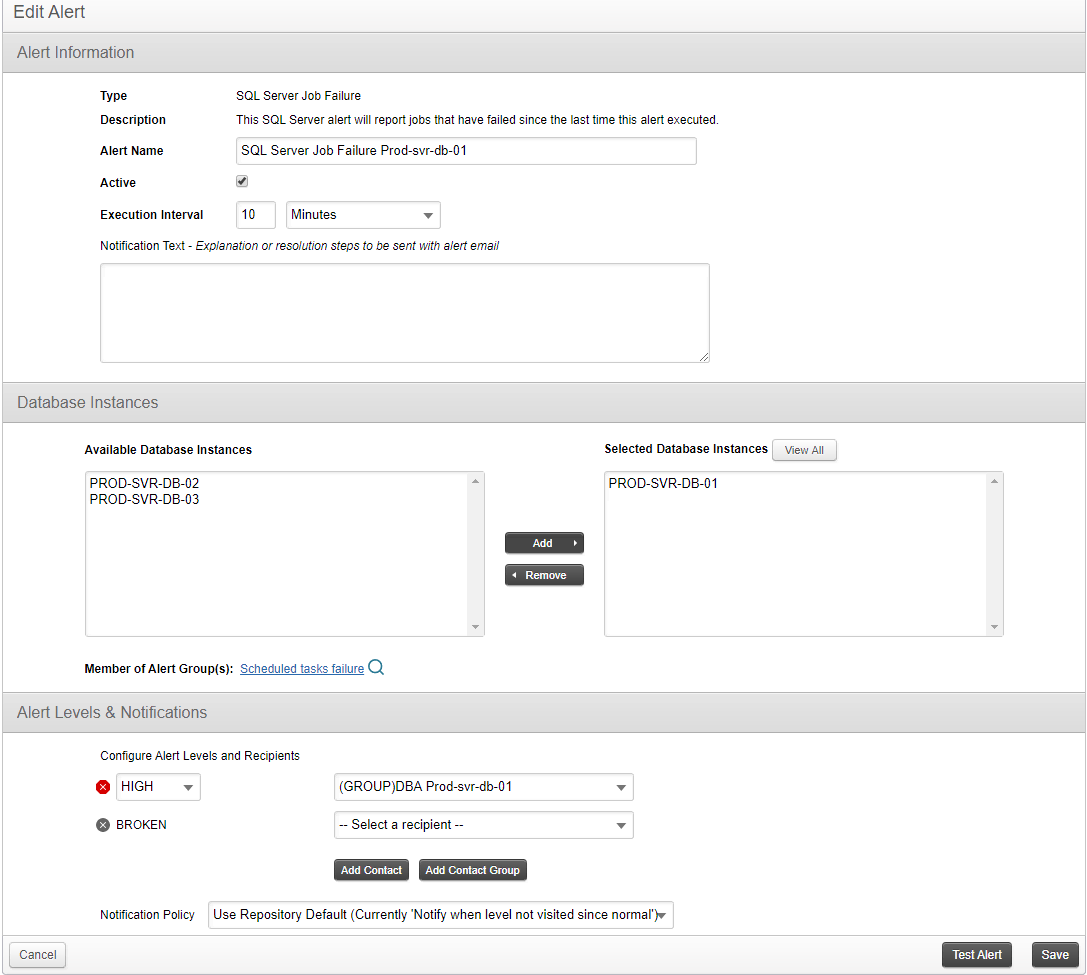Viewport: 1087px width, 975px height.
Task: Click the Alert Levels & Notifications header
Action: pos(544,713)
